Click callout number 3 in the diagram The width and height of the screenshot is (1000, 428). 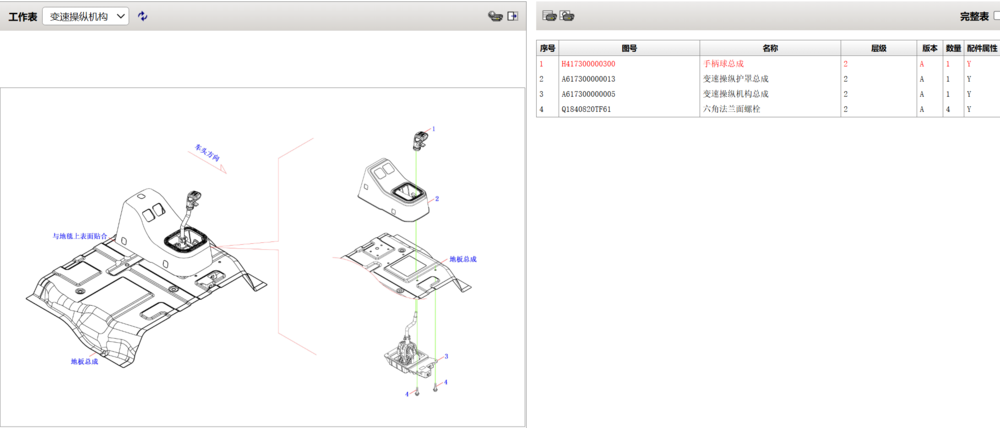[x=446, y=357]
